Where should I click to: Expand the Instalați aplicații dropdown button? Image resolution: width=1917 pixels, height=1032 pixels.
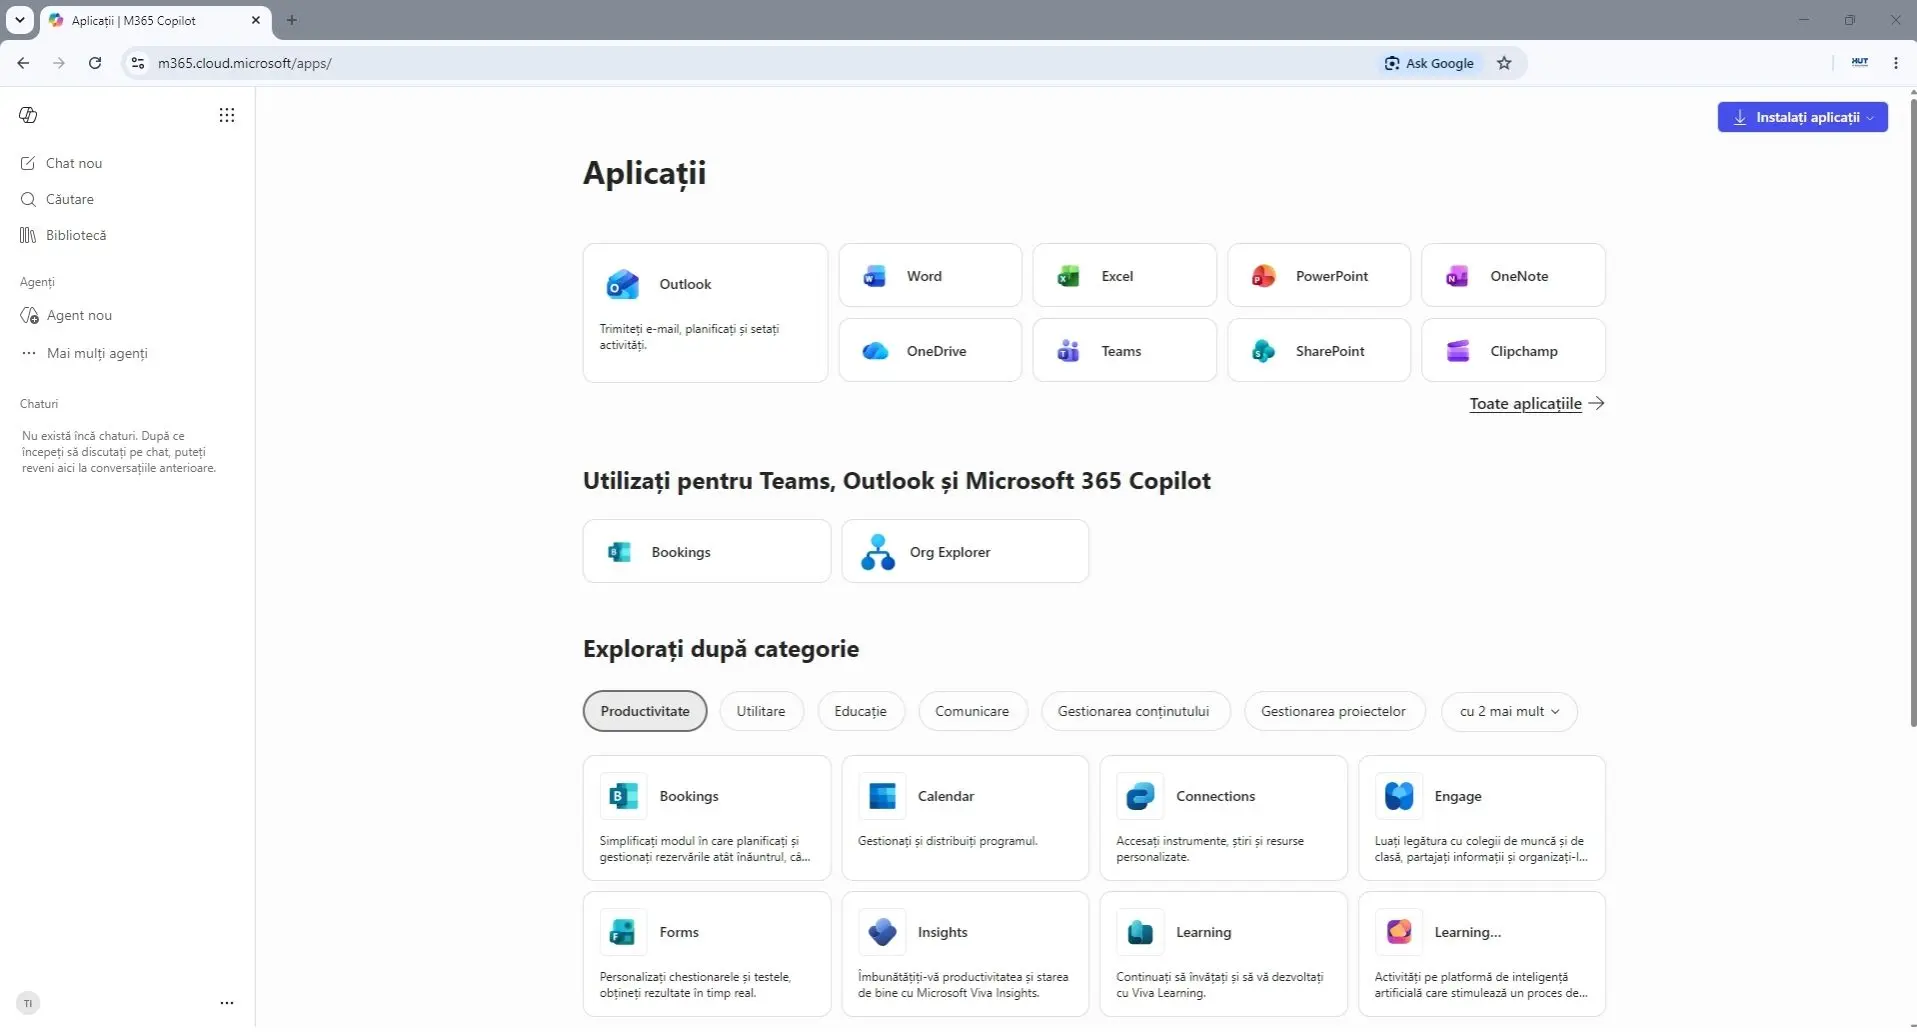click(1802, 117)
